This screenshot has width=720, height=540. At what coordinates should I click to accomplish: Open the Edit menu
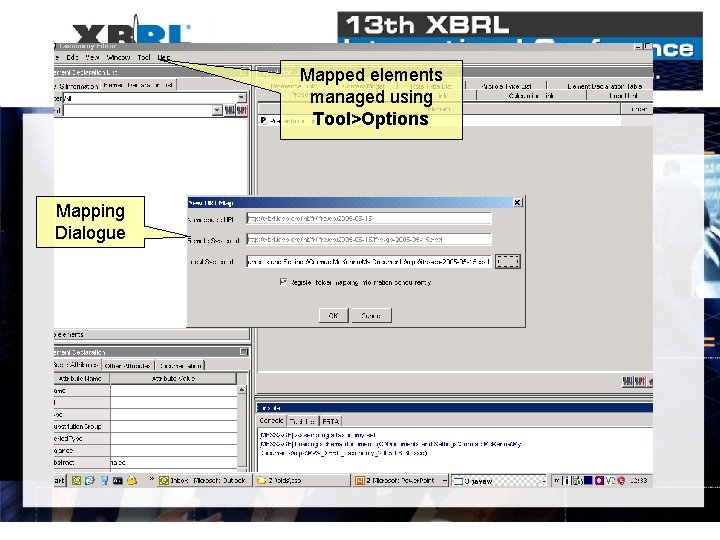(72, 57)
